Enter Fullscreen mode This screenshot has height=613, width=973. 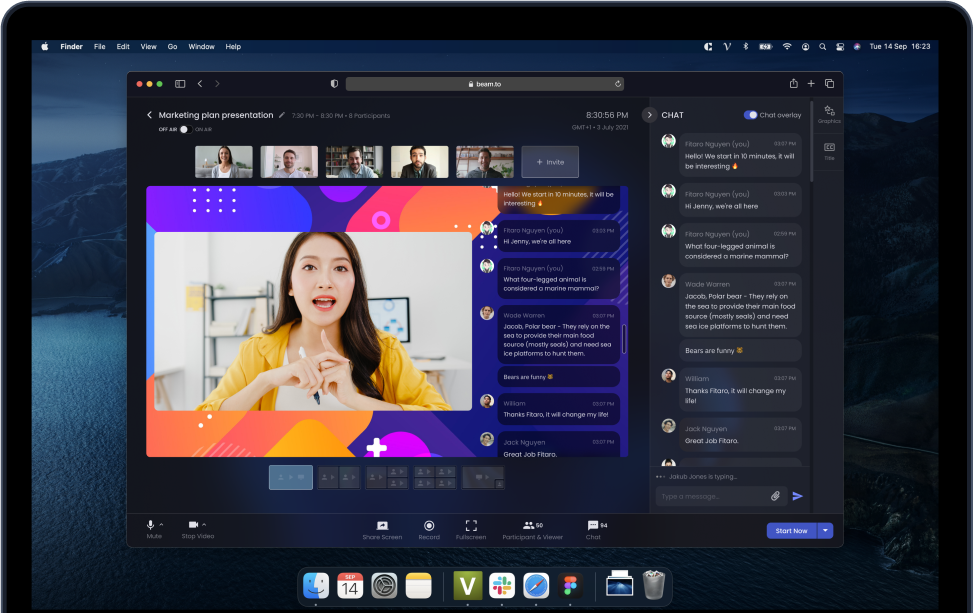pos(471,530)
